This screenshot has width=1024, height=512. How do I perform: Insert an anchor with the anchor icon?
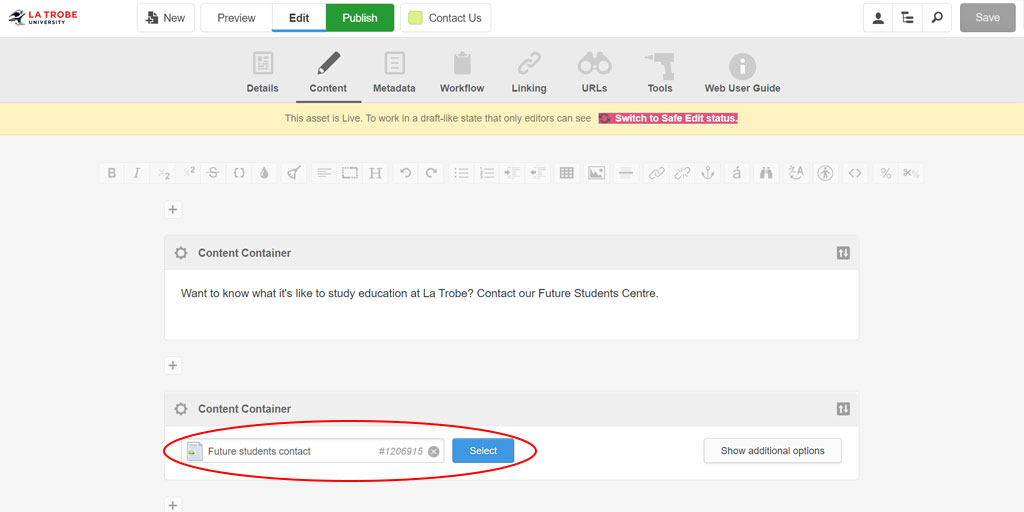pyautogui.click(x=708, y=173)
